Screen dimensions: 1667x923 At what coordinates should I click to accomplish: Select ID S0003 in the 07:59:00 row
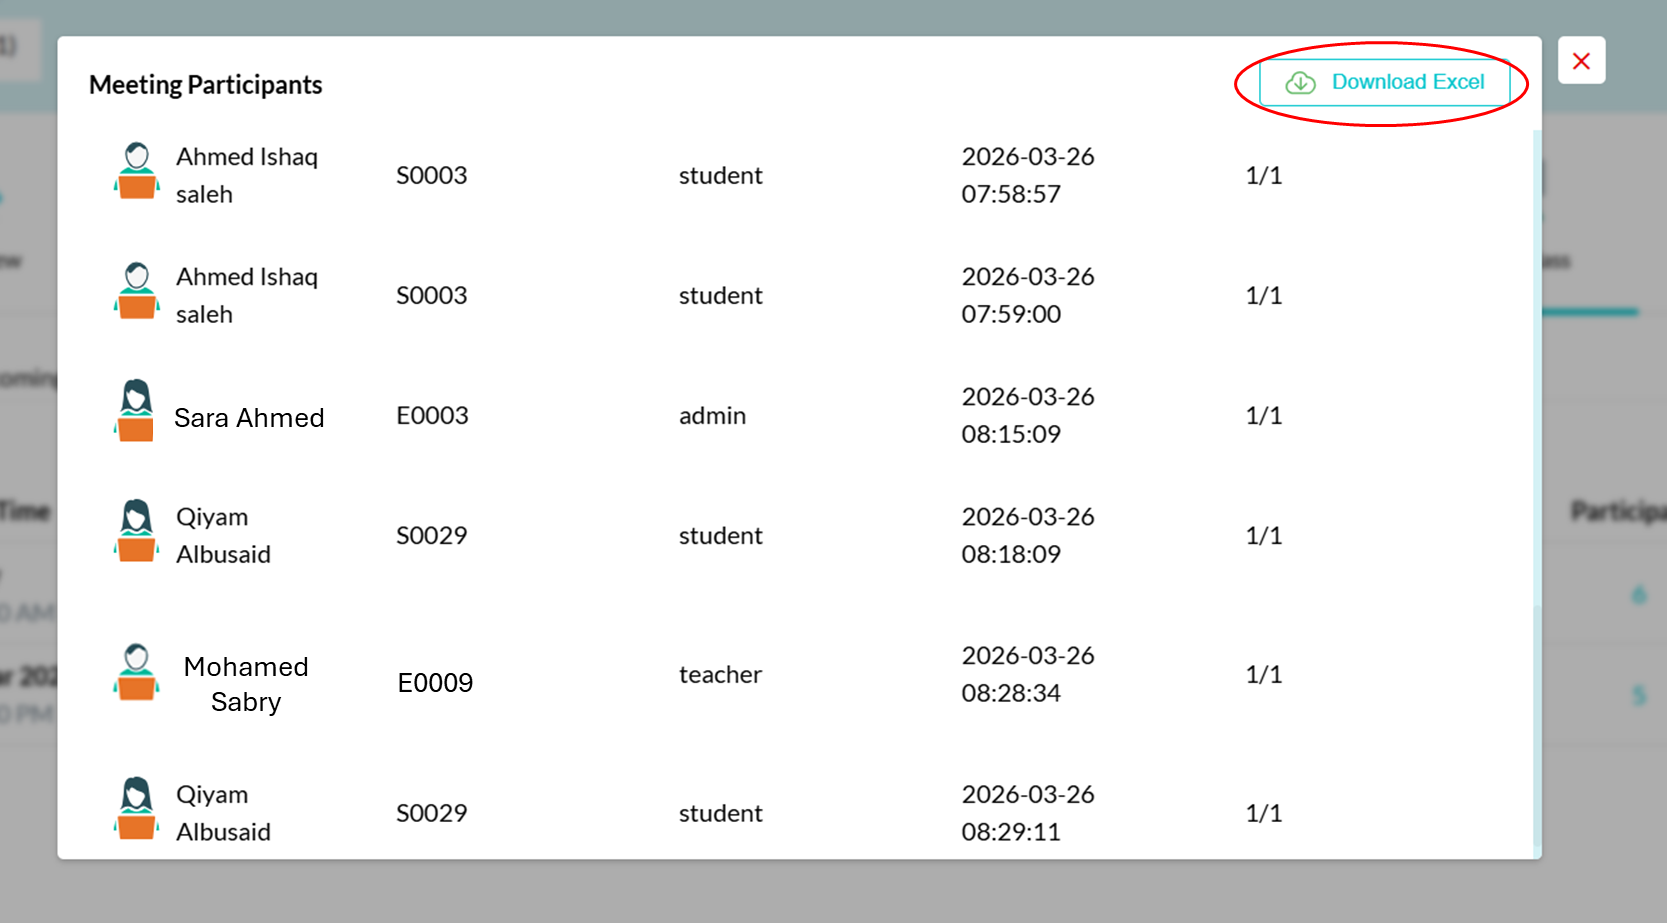pos(431,295)
